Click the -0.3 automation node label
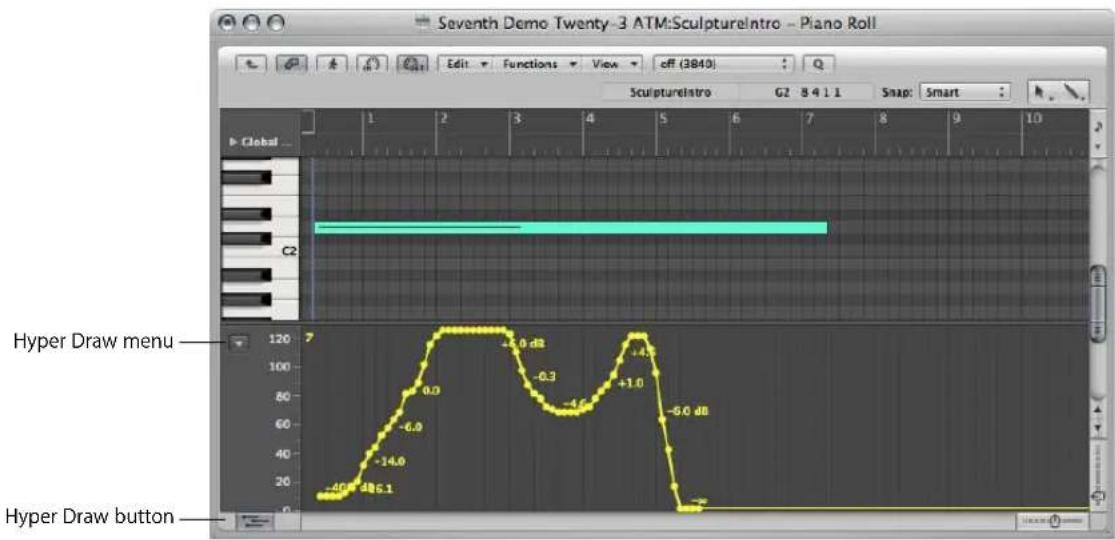1115x540 pixels. (544, 375)
